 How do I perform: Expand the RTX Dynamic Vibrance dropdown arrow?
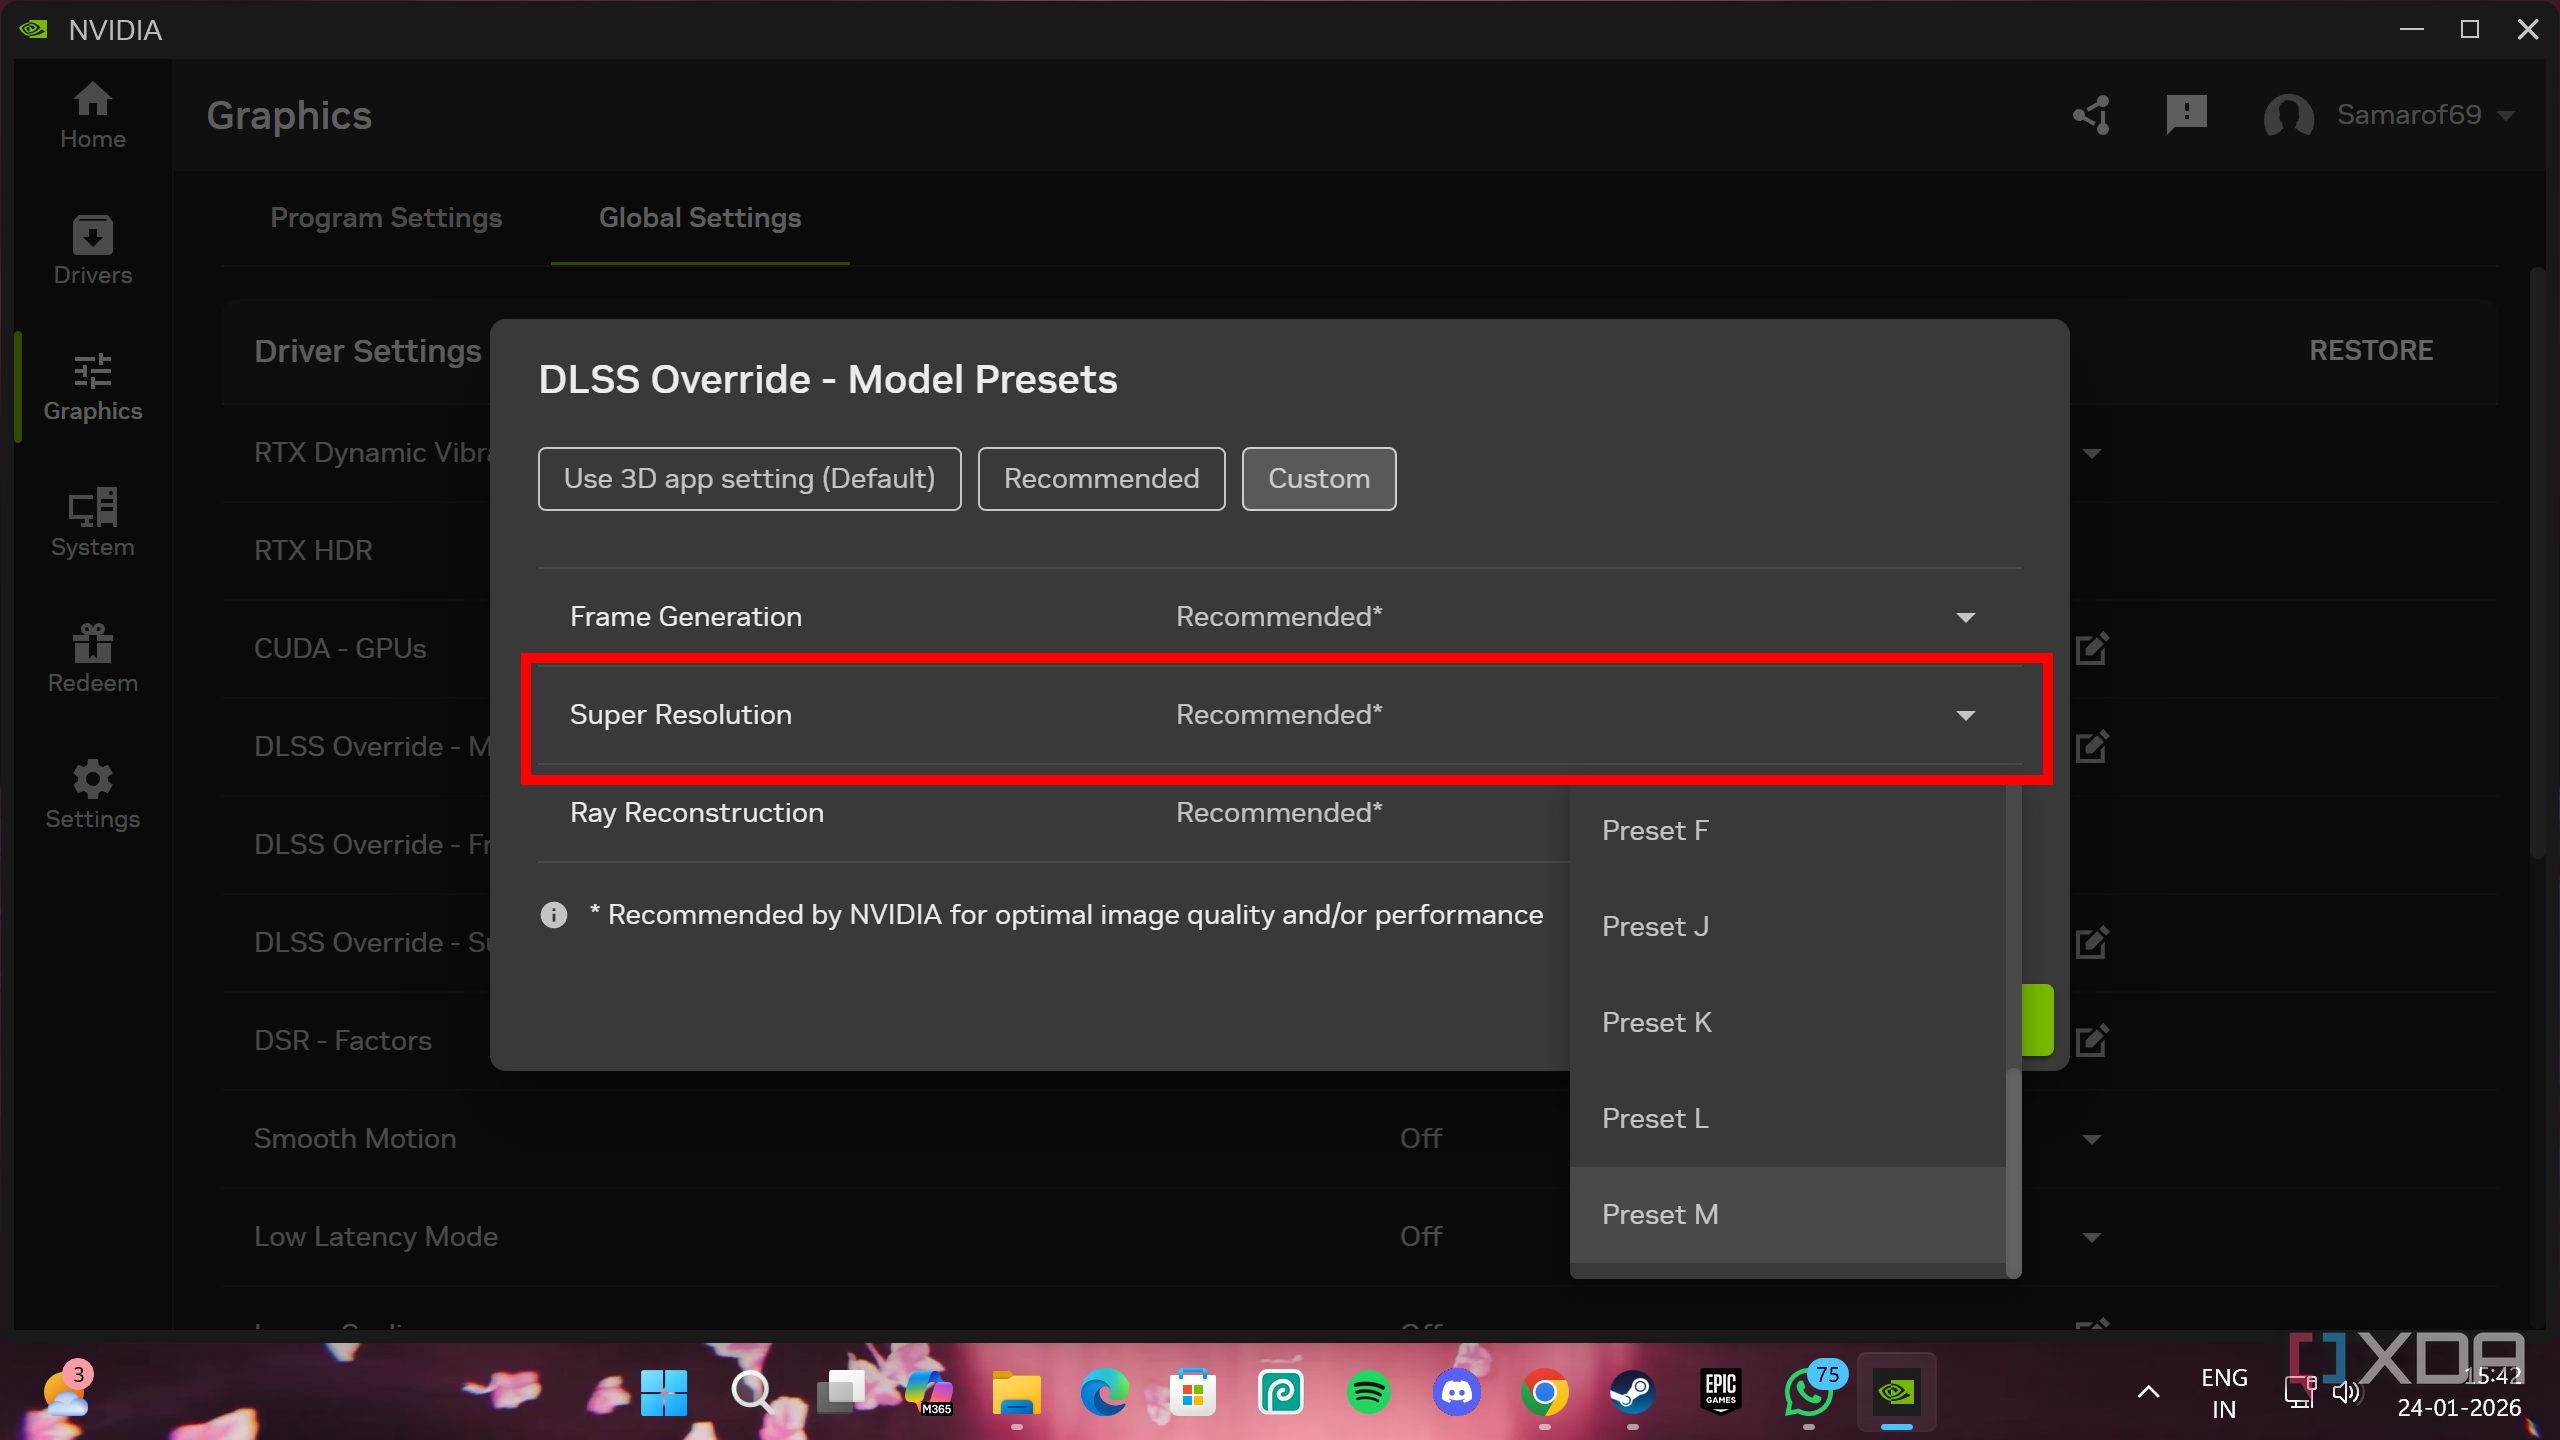[x=2092, y=454]
